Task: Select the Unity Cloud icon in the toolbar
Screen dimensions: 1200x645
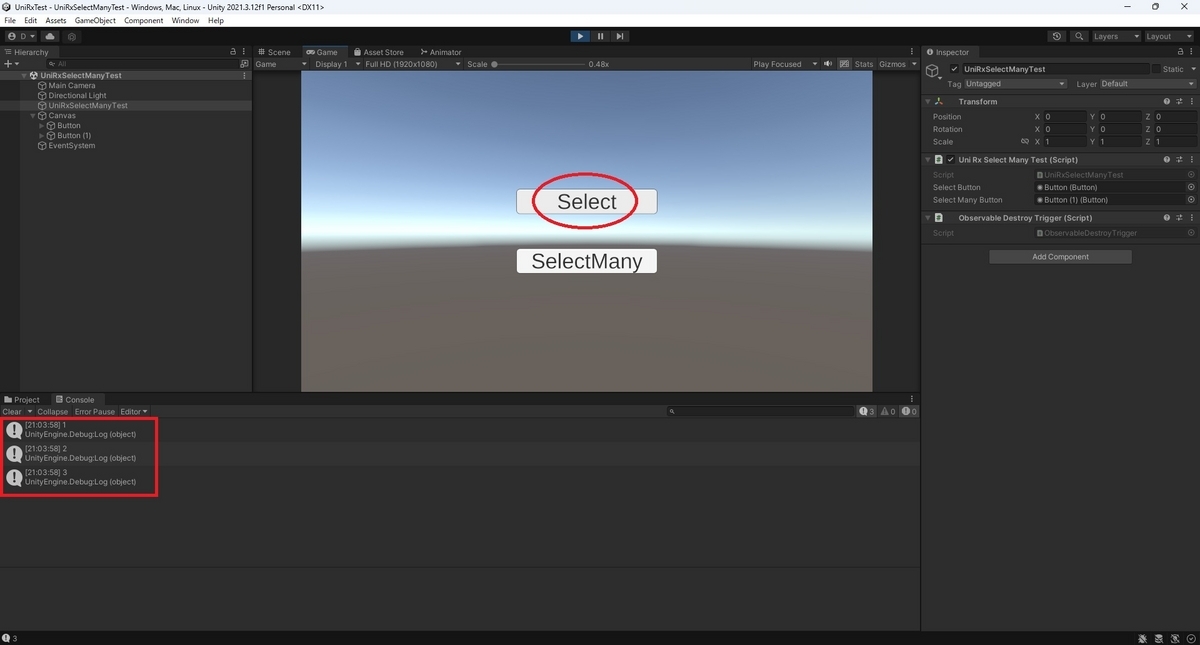Action: (49, 36)
